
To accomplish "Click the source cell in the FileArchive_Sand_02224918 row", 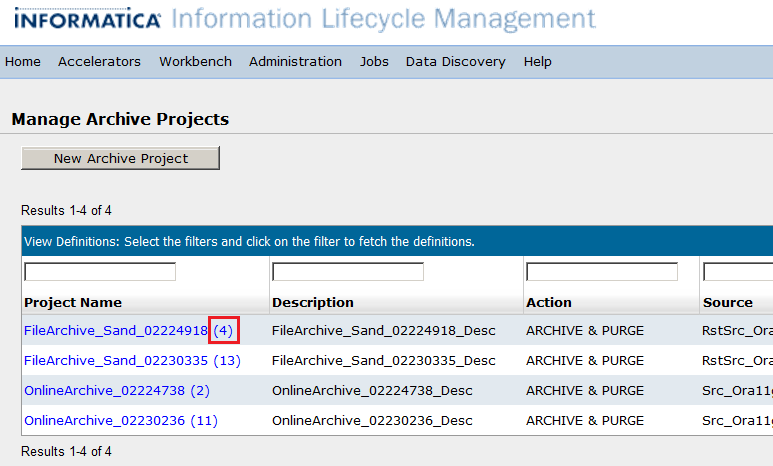I will point(738,330).
